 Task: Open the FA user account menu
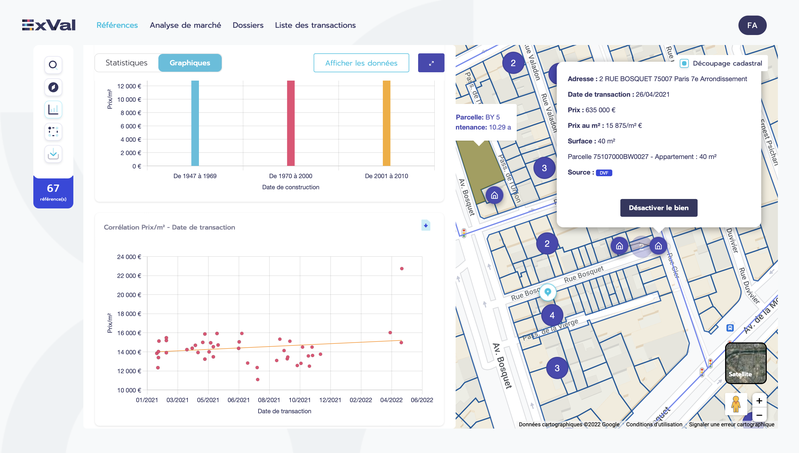pyautogui.click(x=752, y=25)
